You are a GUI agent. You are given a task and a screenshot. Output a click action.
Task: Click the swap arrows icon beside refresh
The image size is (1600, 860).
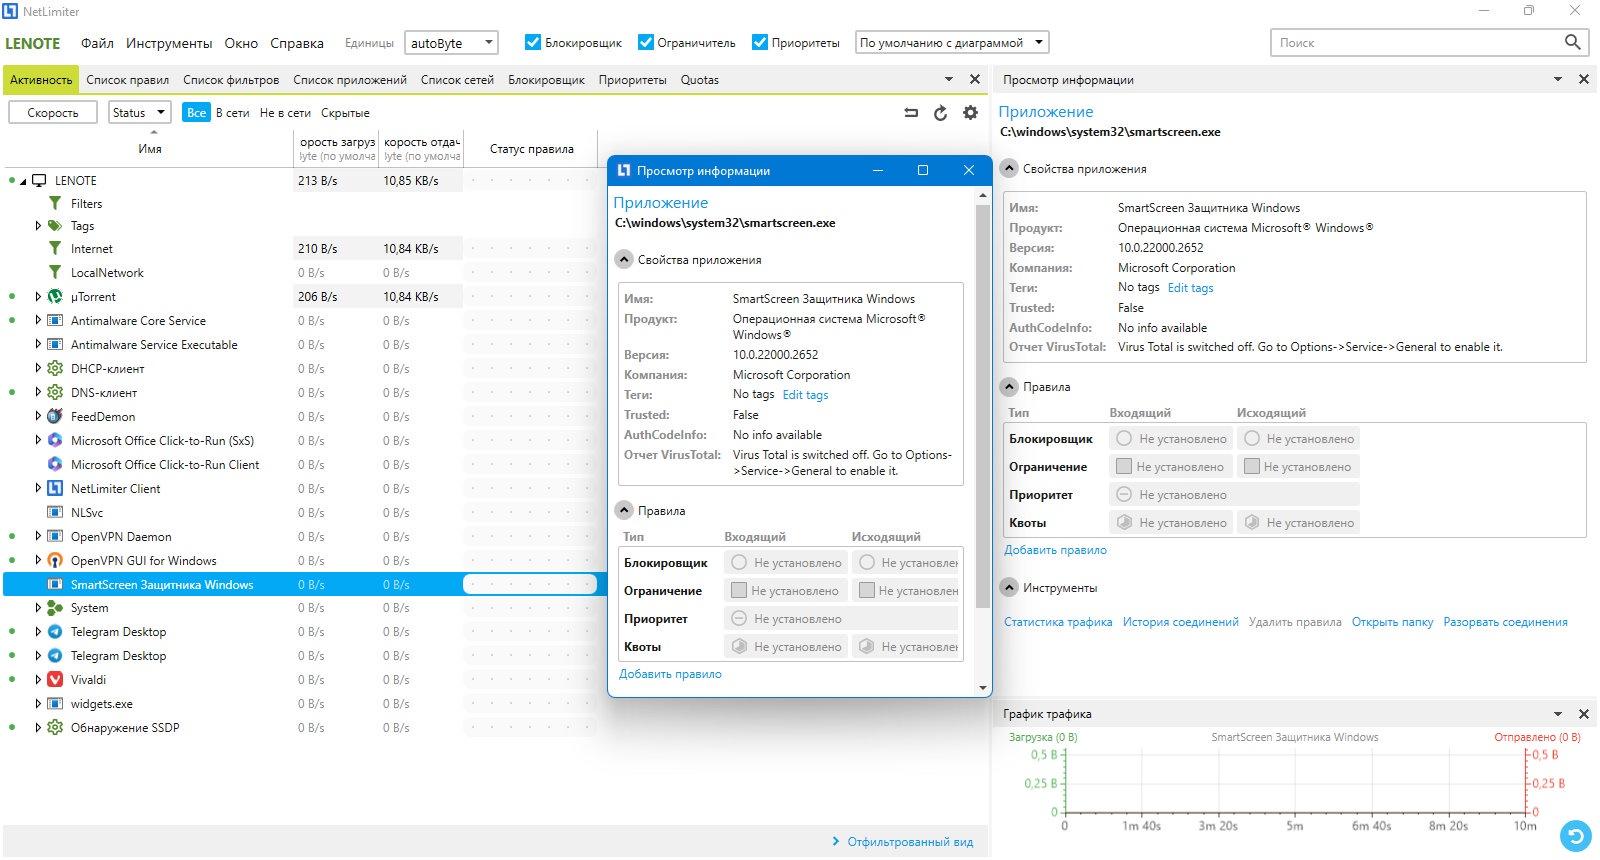click(911, 113)
